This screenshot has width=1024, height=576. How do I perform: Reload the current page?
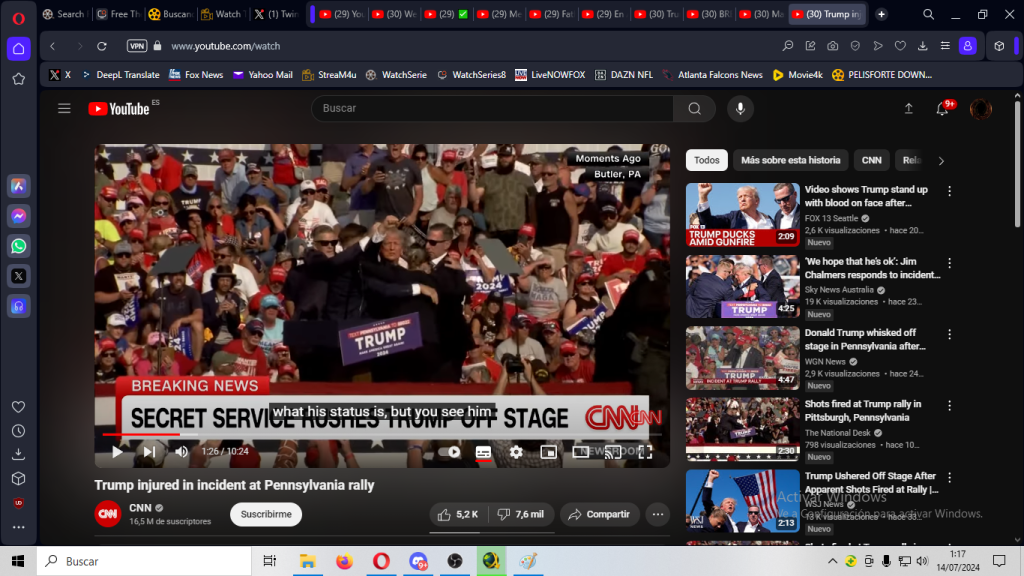[x=102, y=46]
